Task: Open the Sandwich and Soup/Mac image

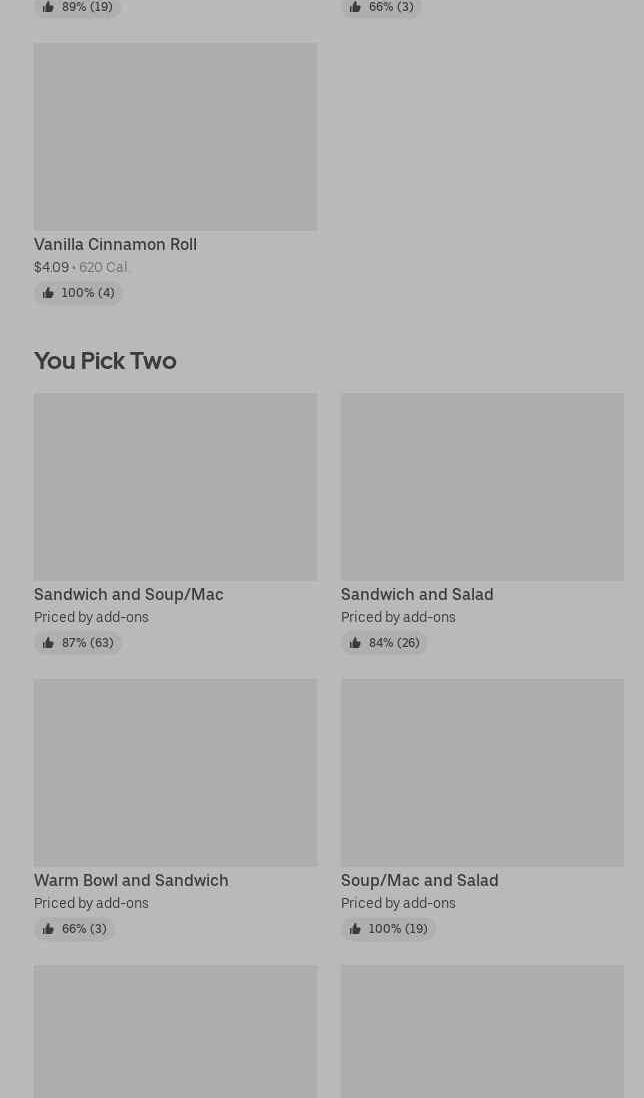Action: point(175,486)
